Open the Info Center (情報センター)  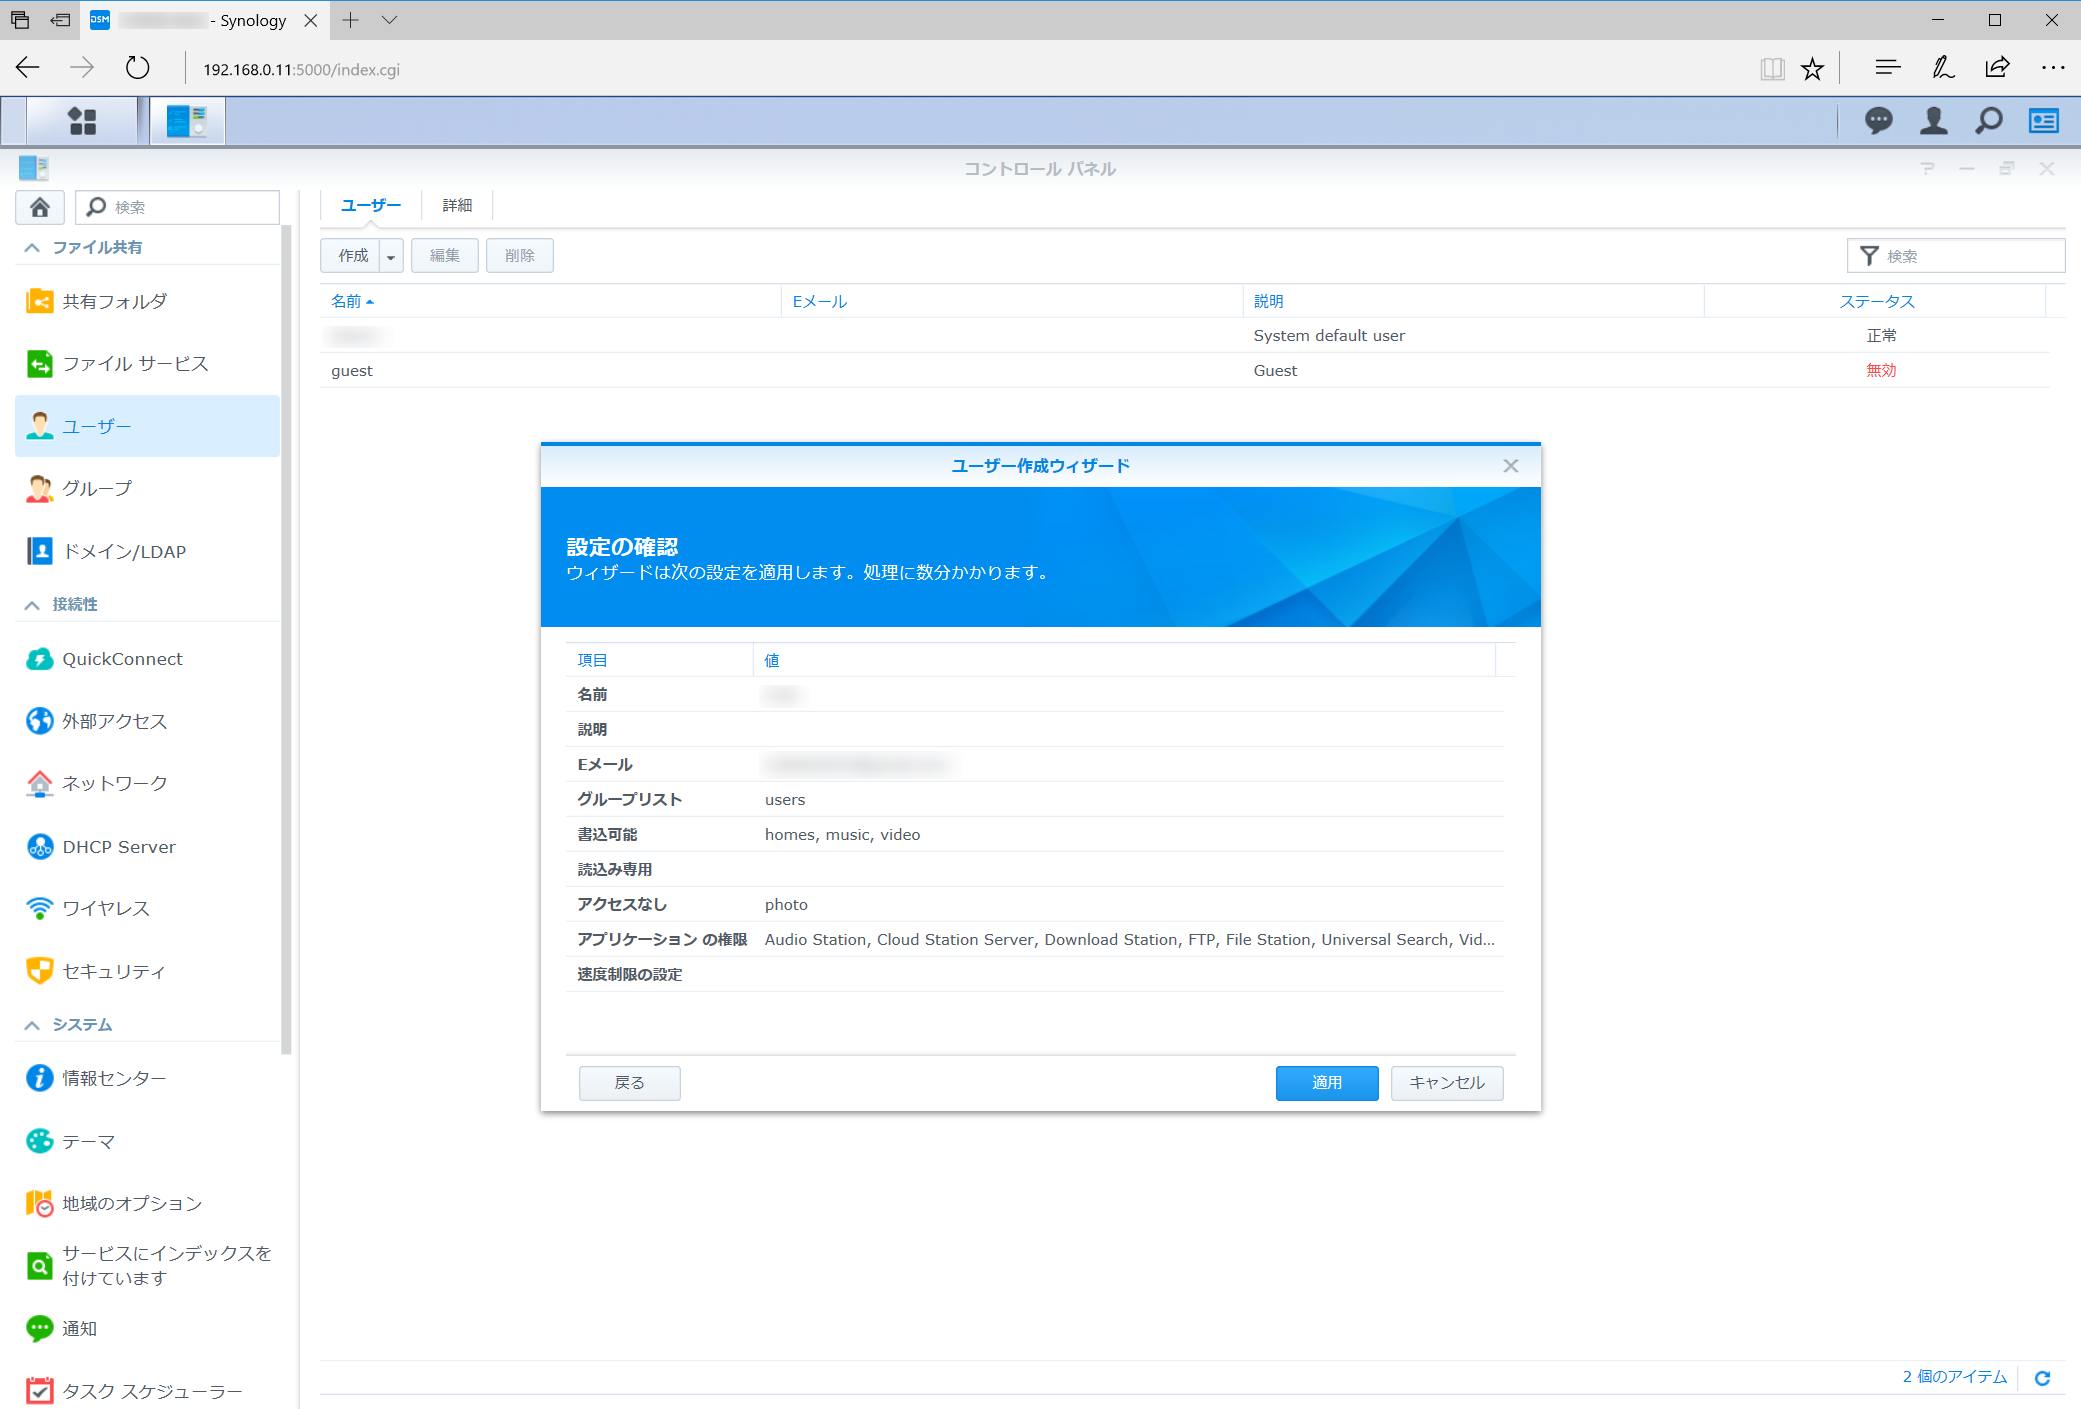[114, 1078]
